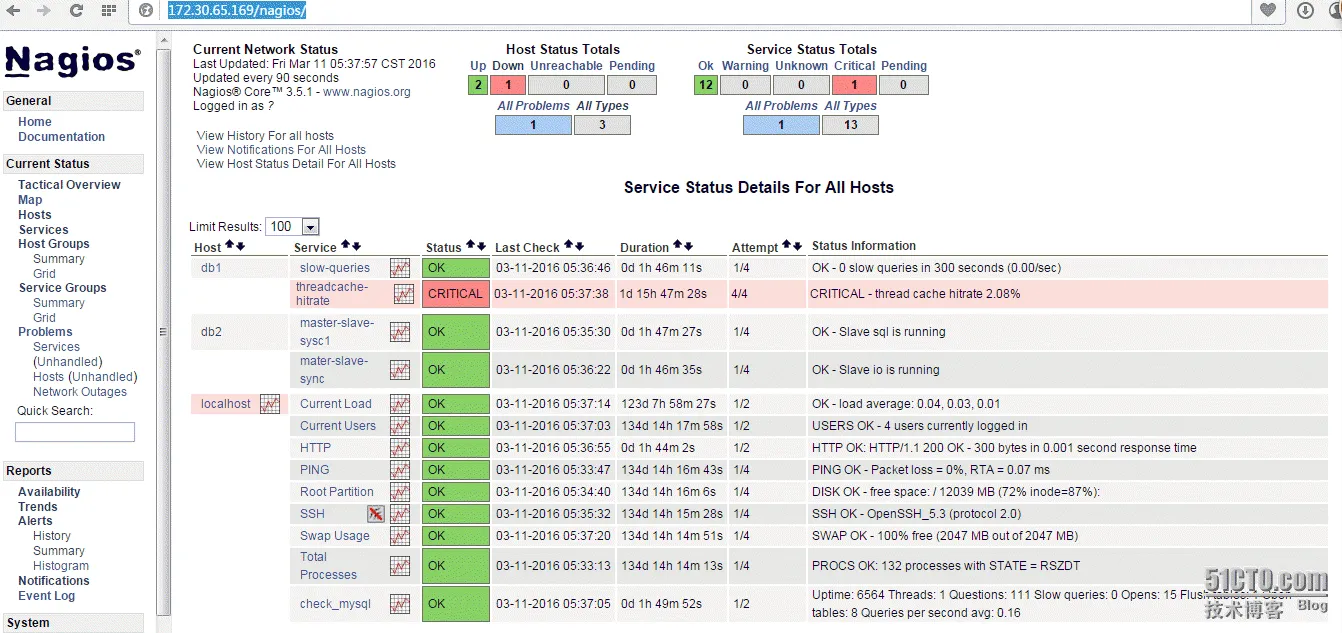Click the sidebar vertical scrollbar
The image size is (1342, 633).
(165, 330)
